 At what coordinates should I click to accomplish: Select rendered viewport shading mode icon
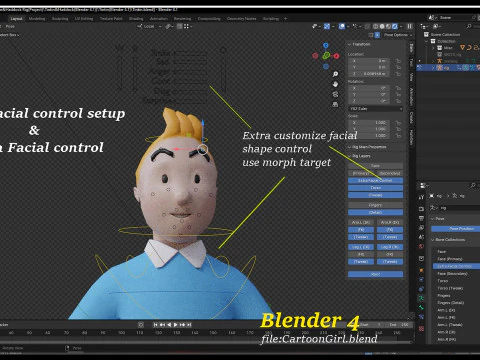(395, 26)
